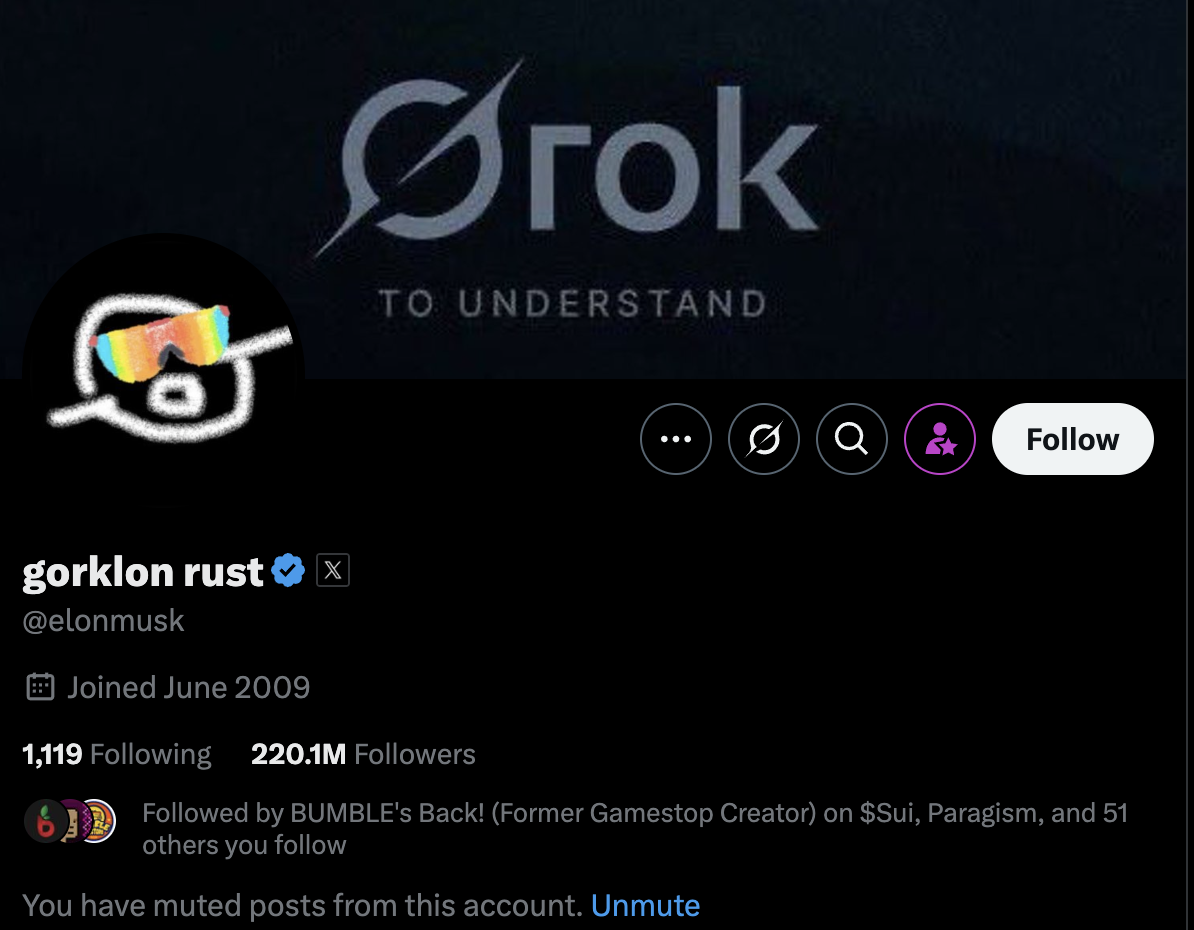Viewport: 1194px width, 930px height.
Task: Click the leftmost tiny follower avatar
Action: tap(45, 820)
